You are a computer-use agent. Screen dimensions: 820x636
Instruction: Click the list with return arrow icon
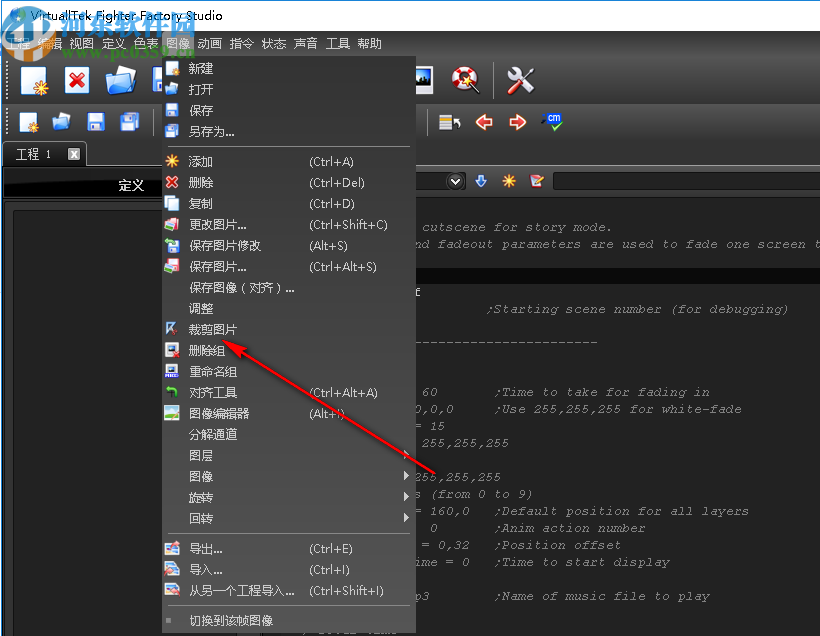click(450, 122)
